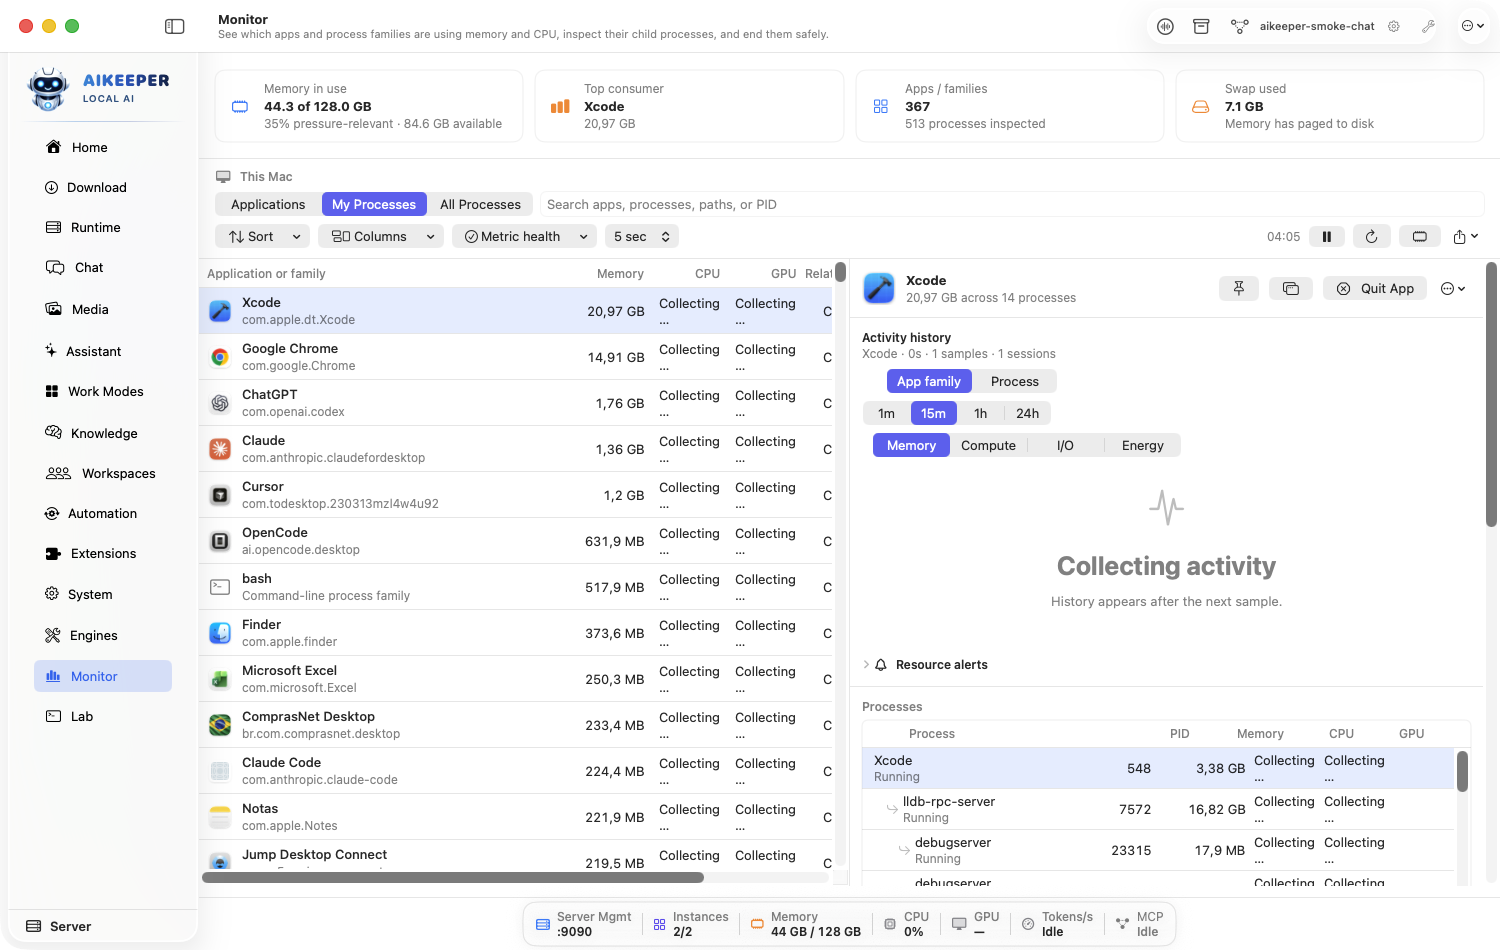The image size is (1500, 950).
Task: Focus the process search field
Action: pos(1012,204)
